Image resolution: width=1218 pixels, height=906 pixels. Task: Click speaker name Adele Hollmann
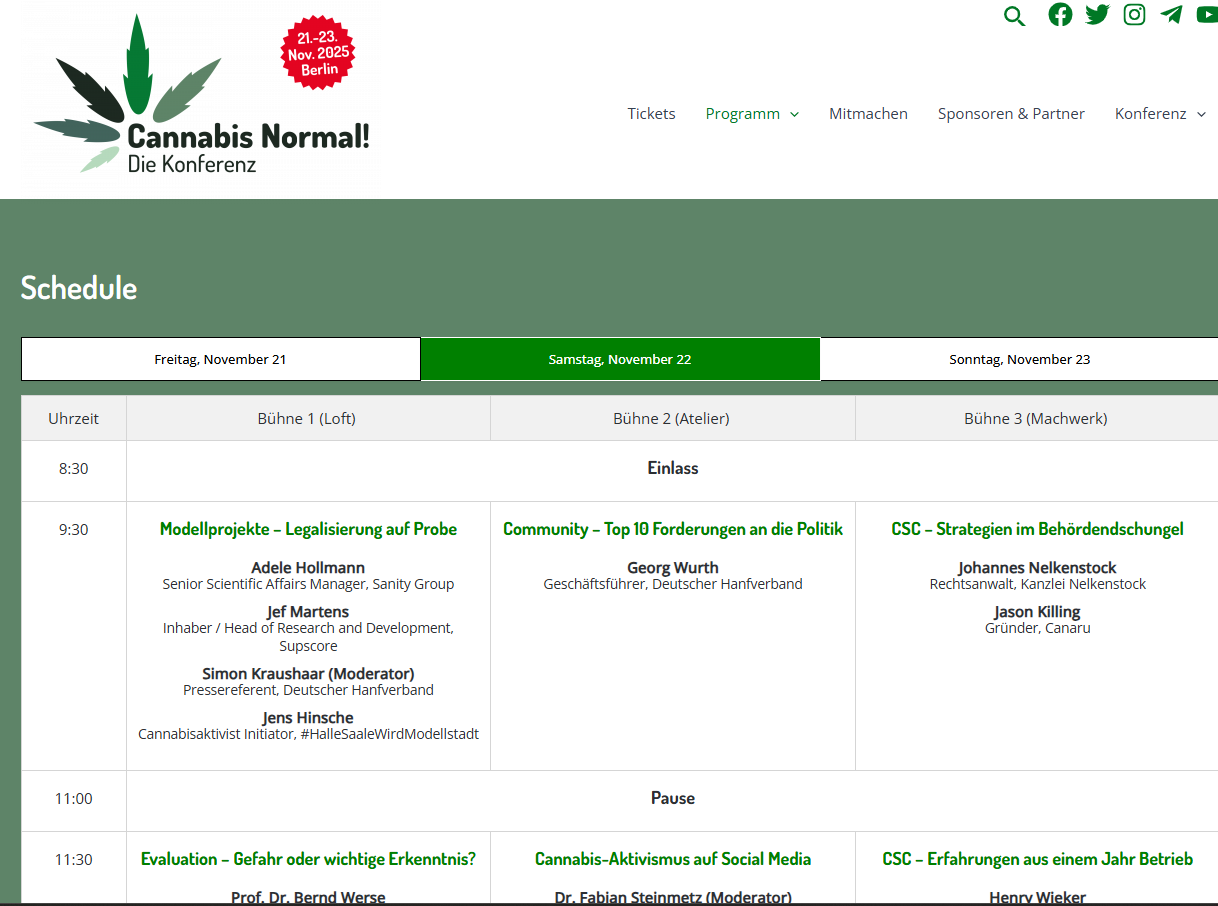point(308,568)
